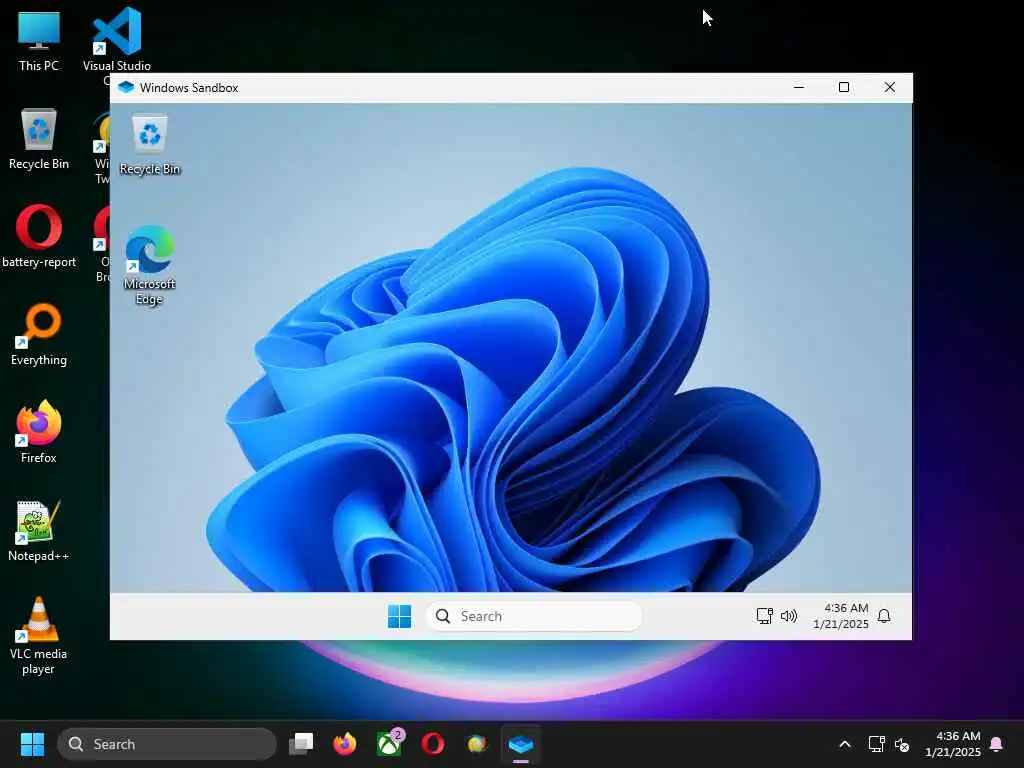Select the Notepad++ desktop shortcut
Image resolution: width=1024 pixels, height=768 pixels.
coord(39,531)
